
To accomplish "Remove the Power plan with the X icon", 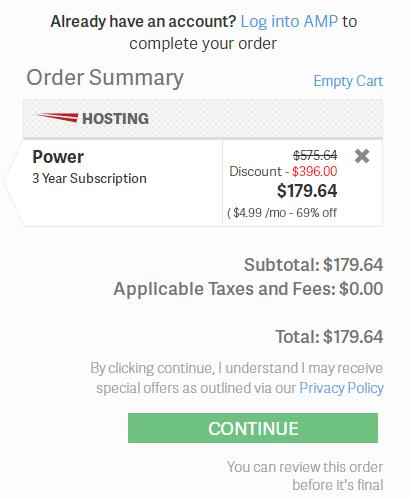I will (362, 156).
